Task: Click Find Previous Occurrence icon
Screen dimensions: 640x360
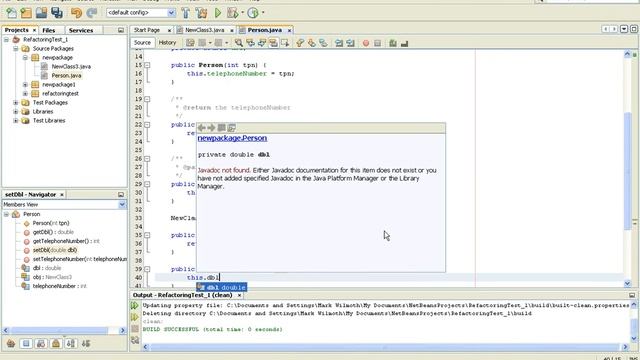Action: pos(250,43)
